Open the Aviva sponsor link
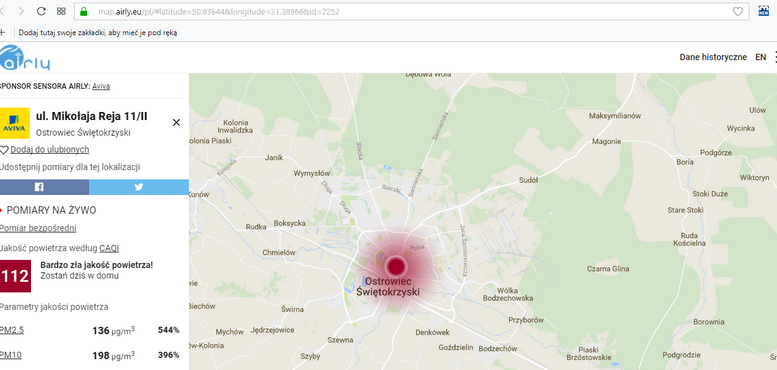Image resolution: width=777 pixels, height=370 pixels. pos(101,86)
